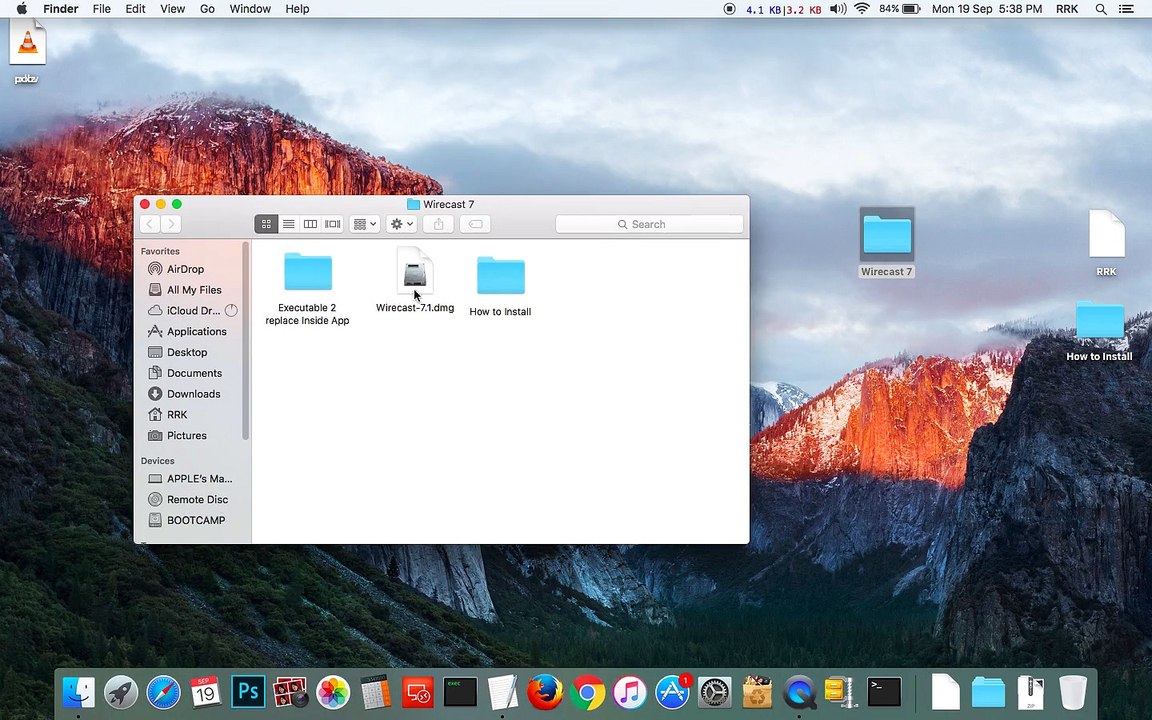
Task: Open the View menu
Action: tap(173, 9)
